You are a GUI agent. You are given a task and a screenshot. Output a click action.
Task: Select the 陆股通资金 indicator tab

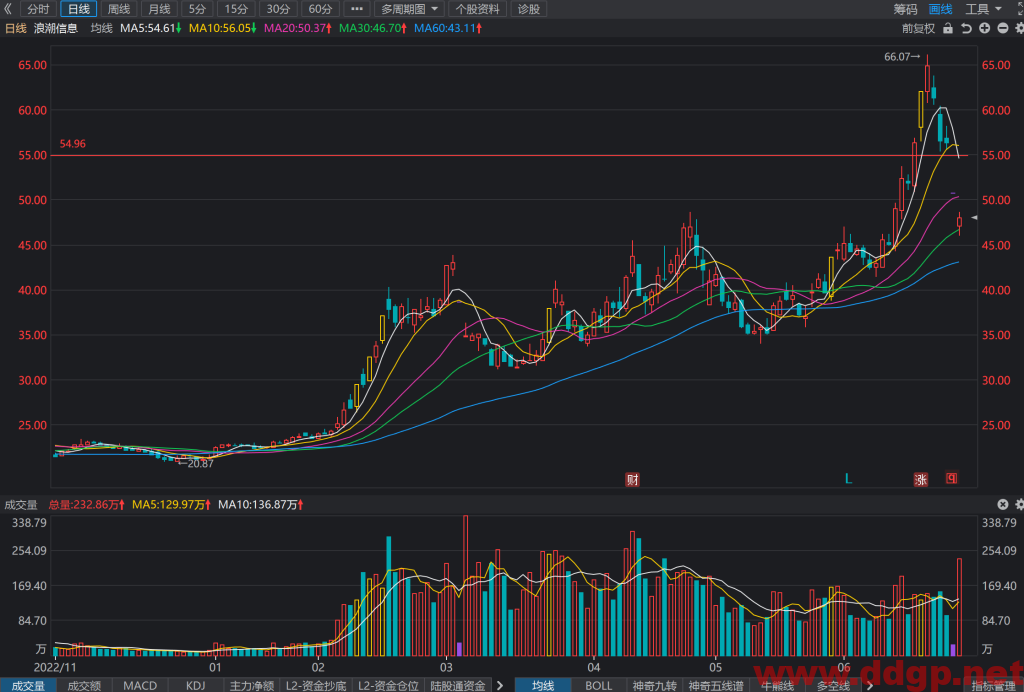pos(458,685)
